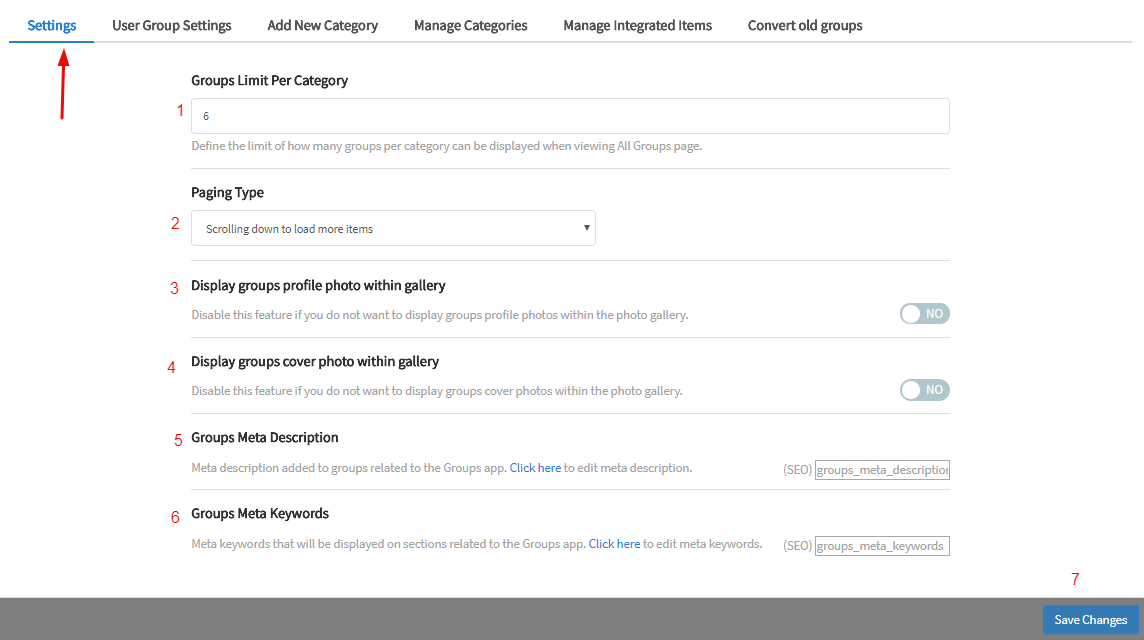
Task: Select the Manage Integrated Items tab
Action: (637, 25)
